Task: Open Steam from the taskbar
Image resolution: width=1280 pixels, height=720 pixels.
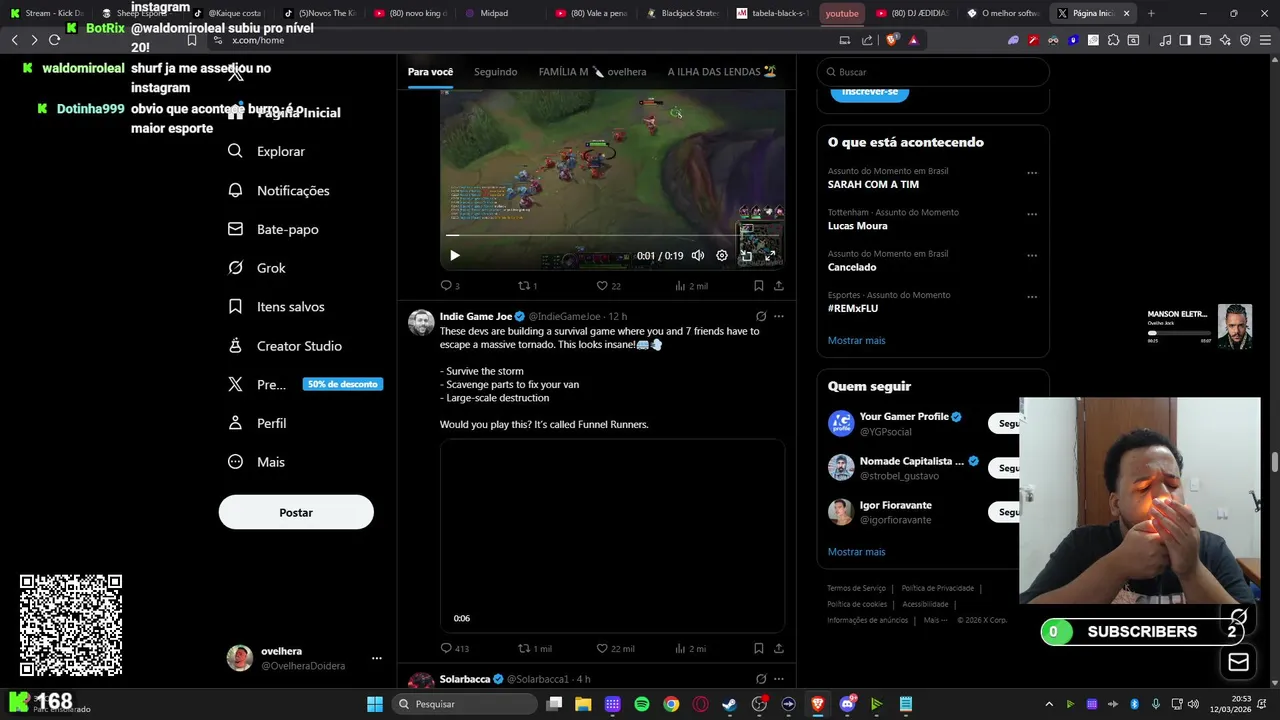Action: (730, 704)
